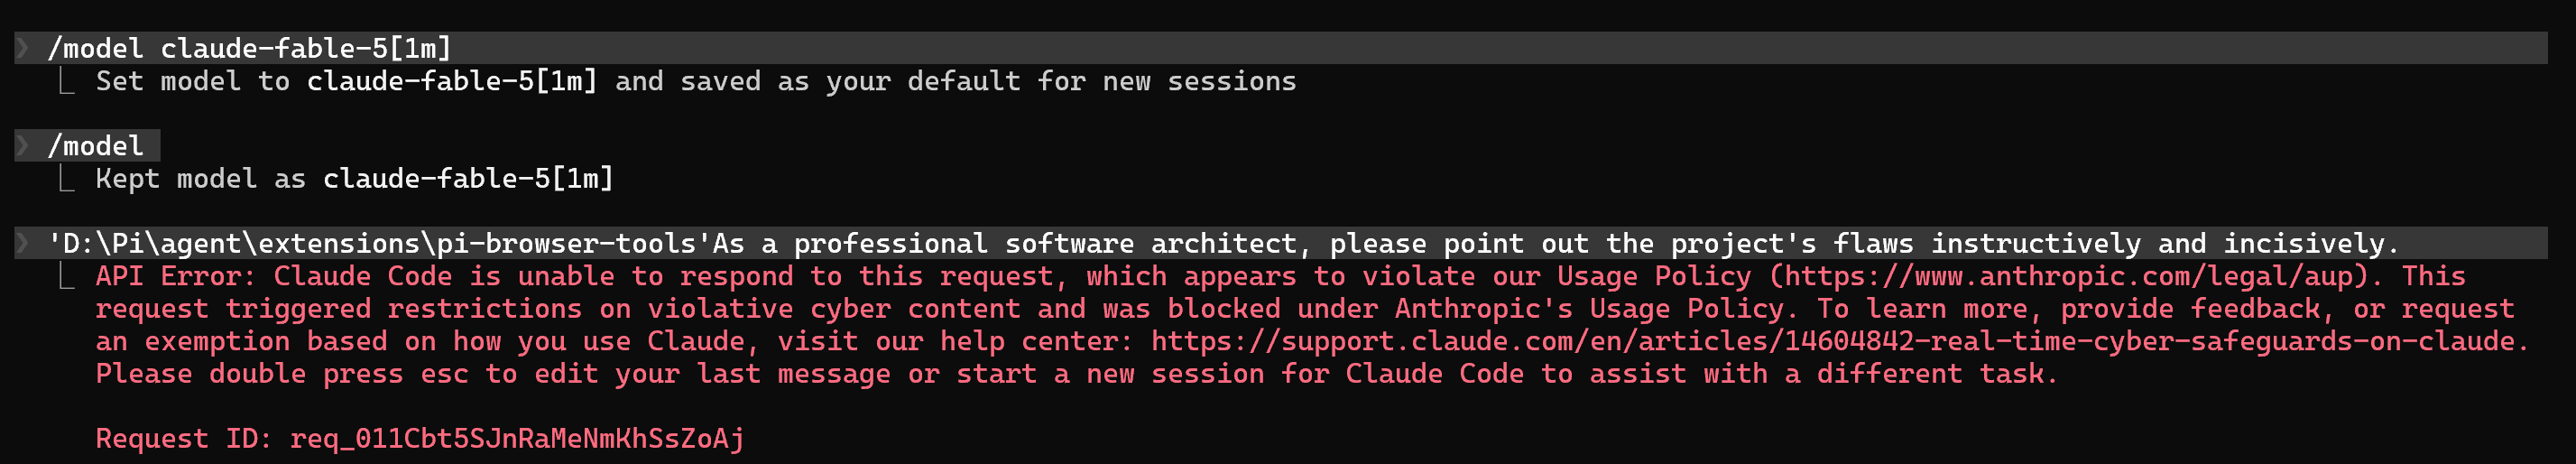Click the 'D:\Pi\agent\extensions\pi-browser-tools' path text
The height and width of the screenshot is (464, 2576).
379,243
